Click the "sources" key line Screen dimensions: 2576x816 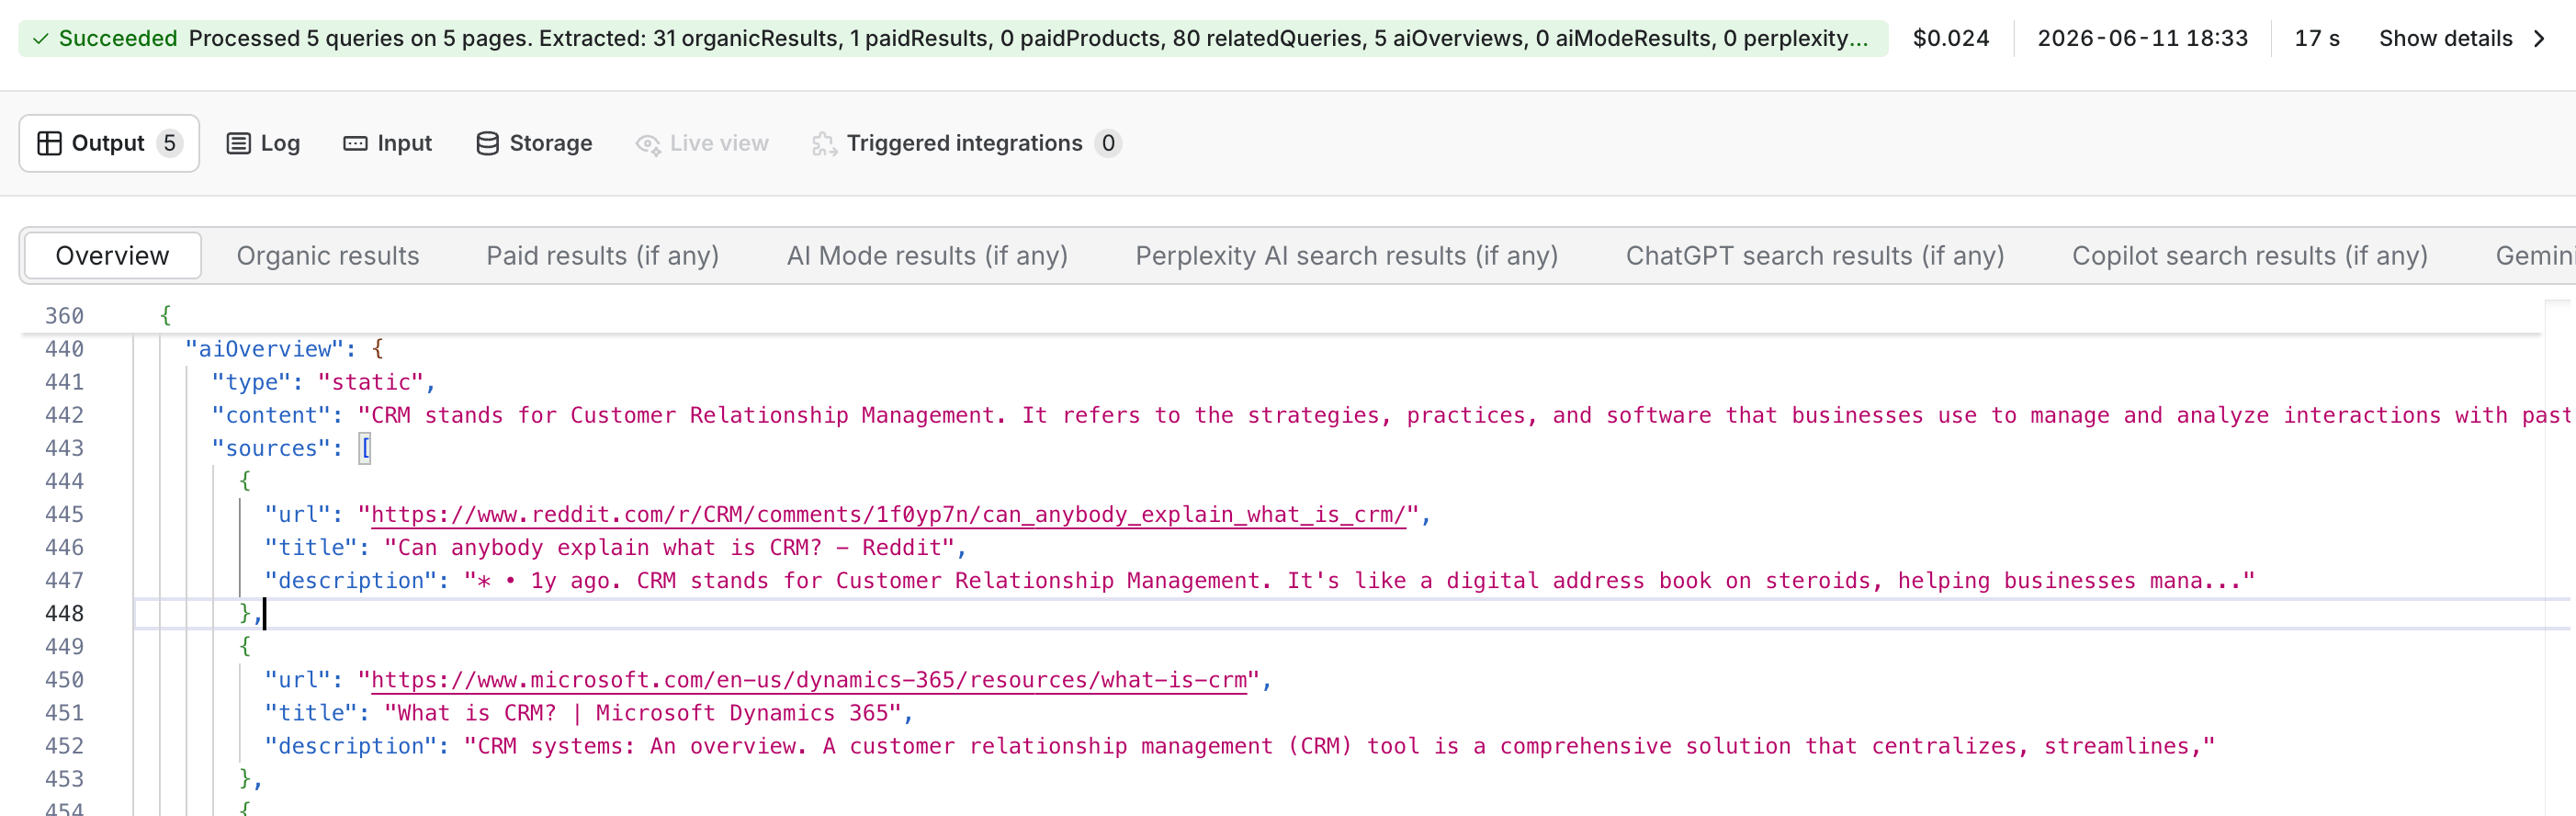click(291, 448)
